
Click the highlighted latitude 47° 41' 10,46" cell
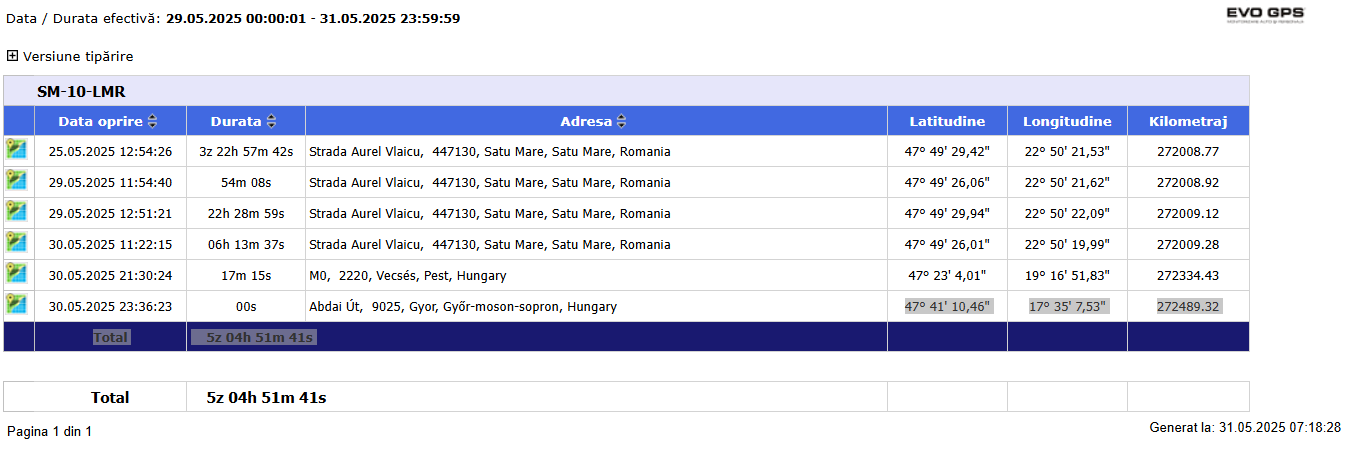[947, 306]
